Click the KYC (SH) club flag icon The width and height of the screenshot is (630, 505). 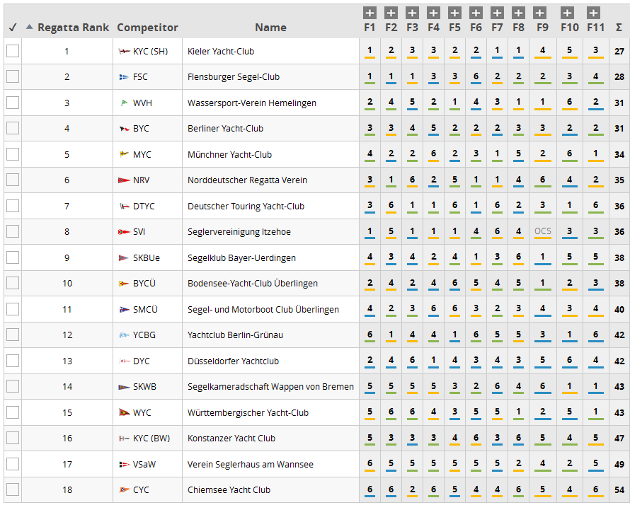pyautogui.click(x=124, y=51)
